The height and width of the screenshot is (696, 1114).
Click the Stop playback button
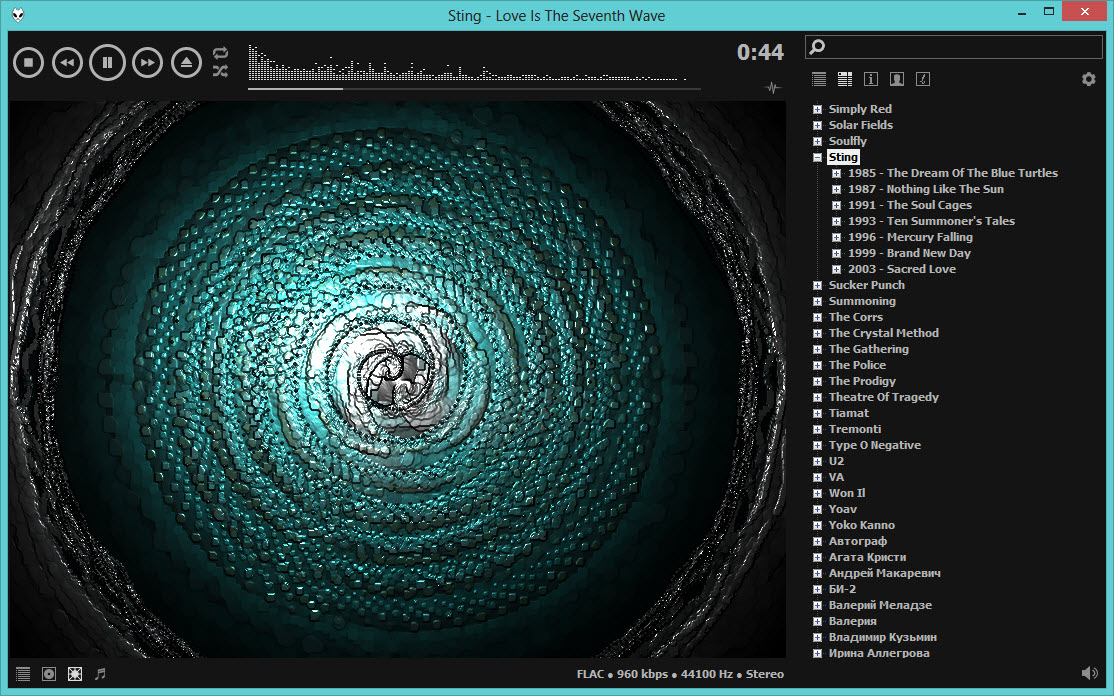[x=29, y=63]
